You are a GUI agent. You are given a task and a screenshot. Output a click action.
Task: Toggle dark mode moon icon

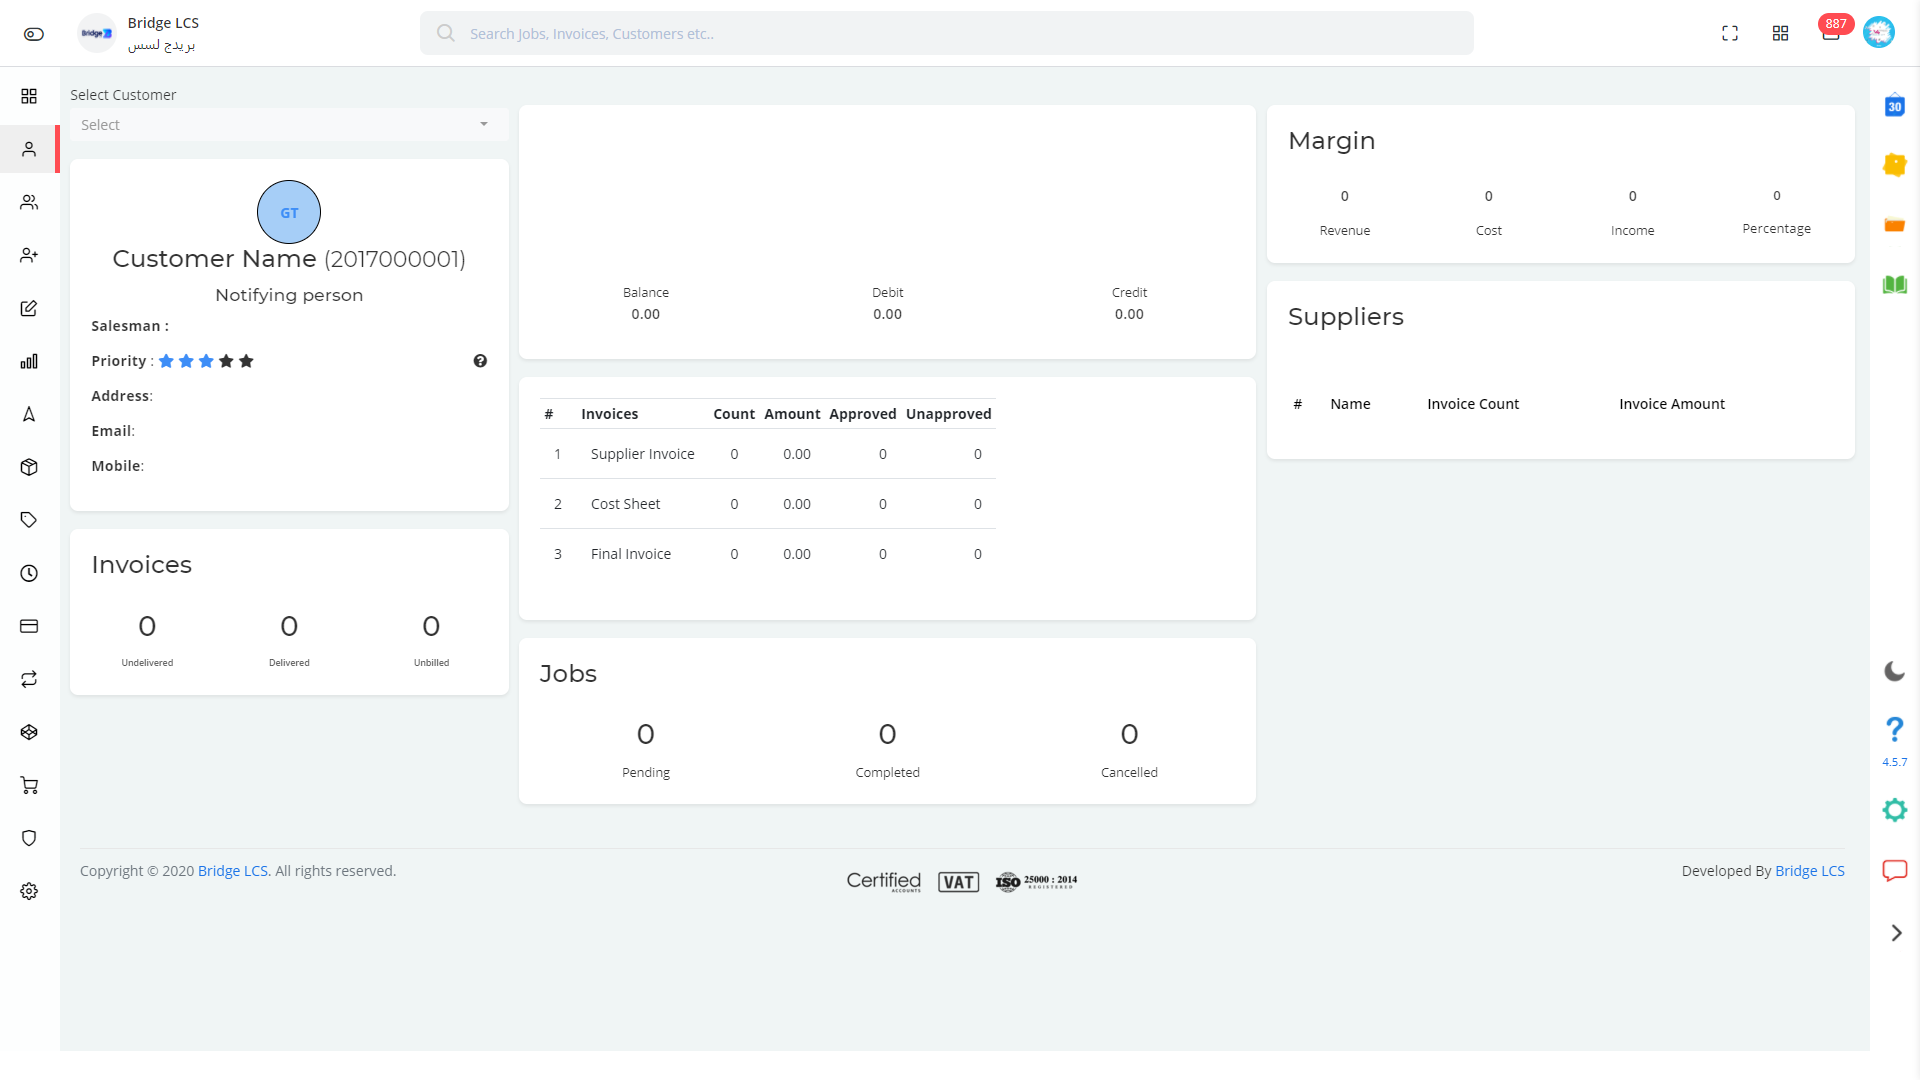tap(1894, 673)
